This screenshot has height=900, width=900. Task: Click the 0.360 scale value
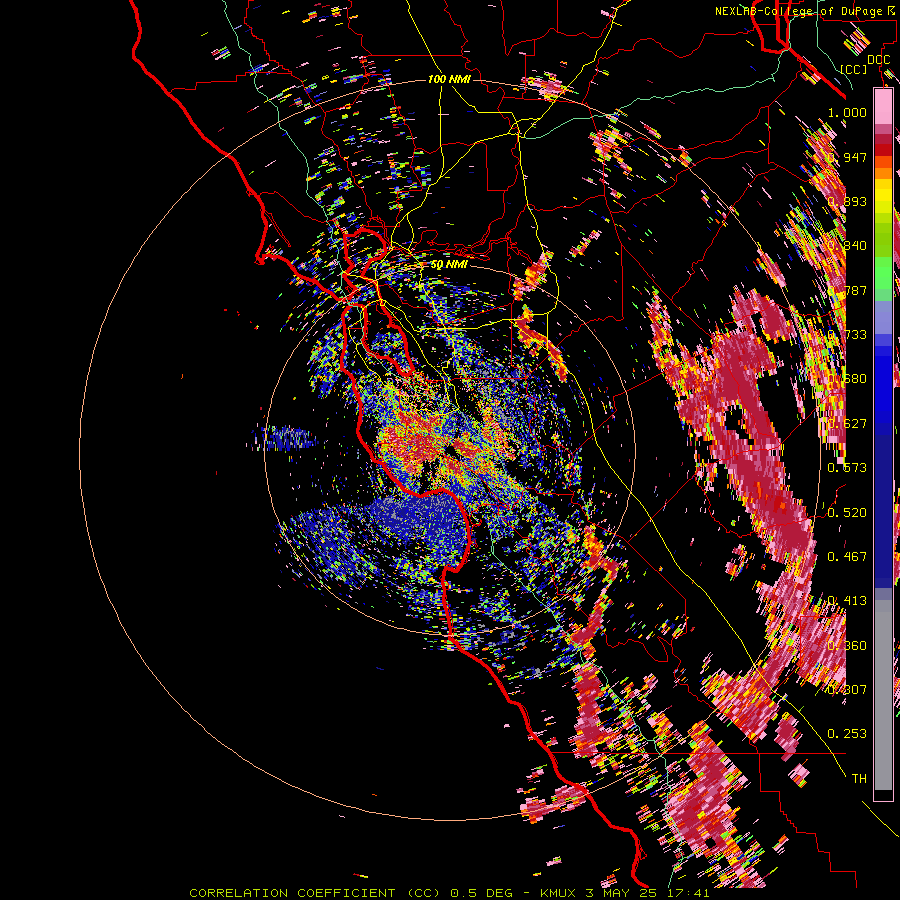point(847,646)
